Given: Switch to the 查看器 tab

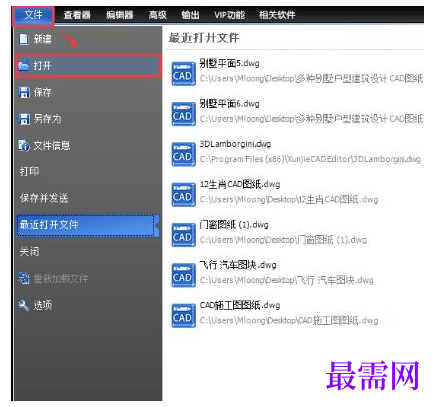Looking at the screenshot, I should [77, 15].
